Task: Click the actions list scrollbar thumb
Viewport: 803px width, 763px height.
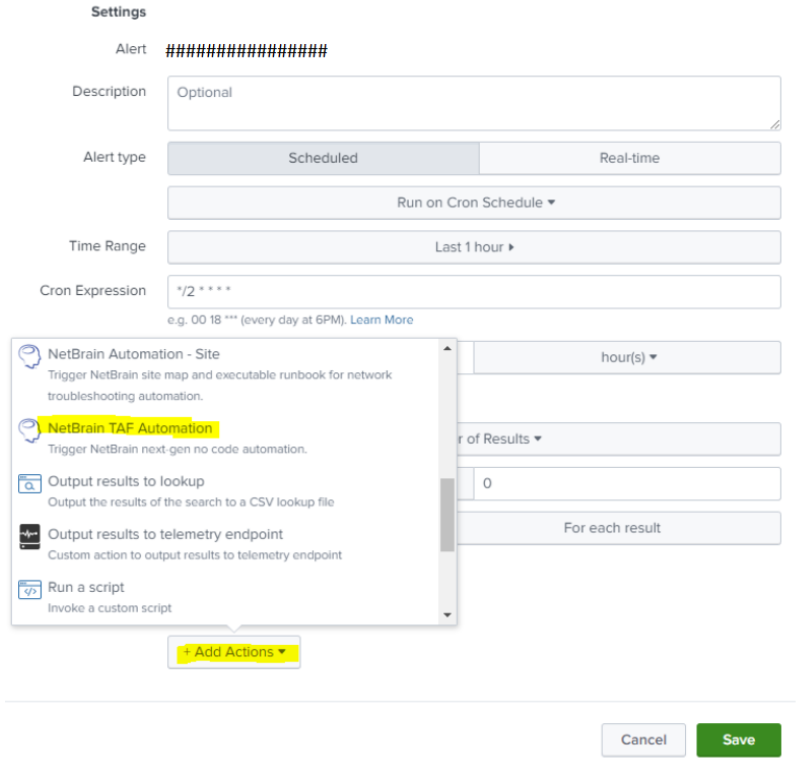Action: click(x=447, y=515)
